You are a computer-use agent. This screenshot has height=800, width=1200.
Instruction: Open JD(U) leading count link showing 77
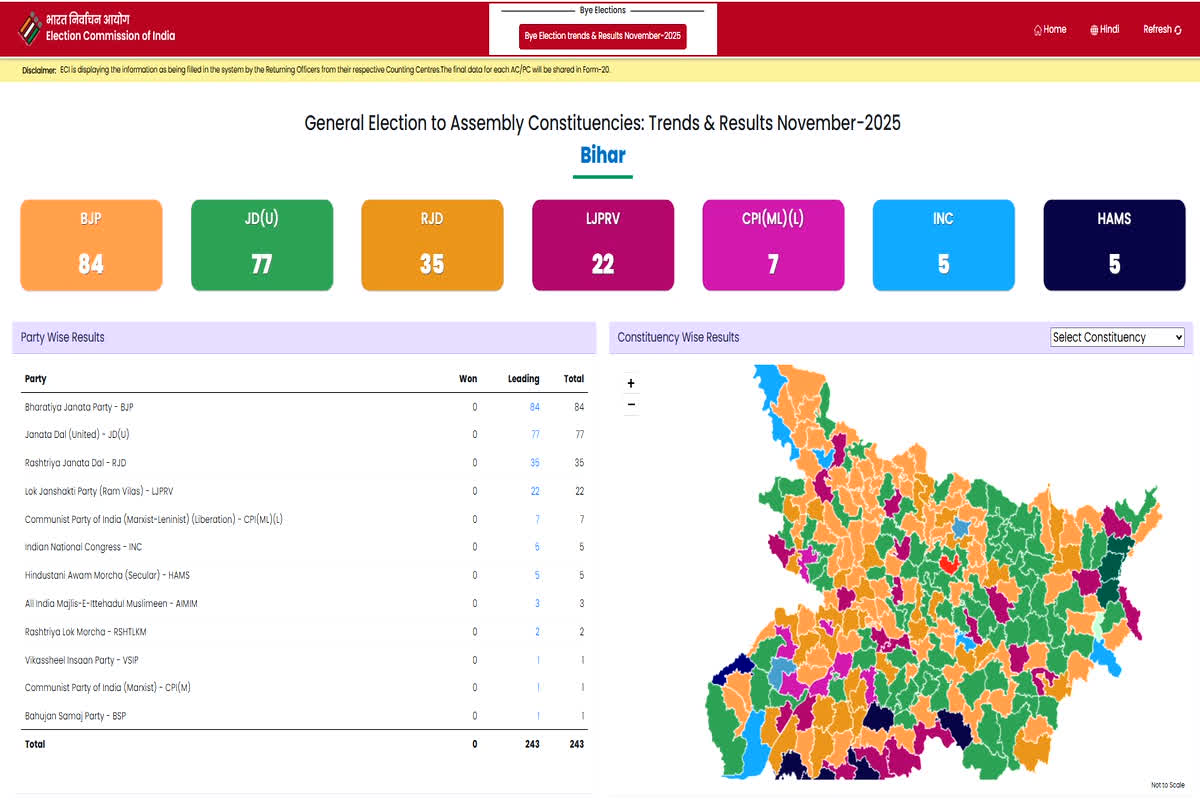(535, 435)
